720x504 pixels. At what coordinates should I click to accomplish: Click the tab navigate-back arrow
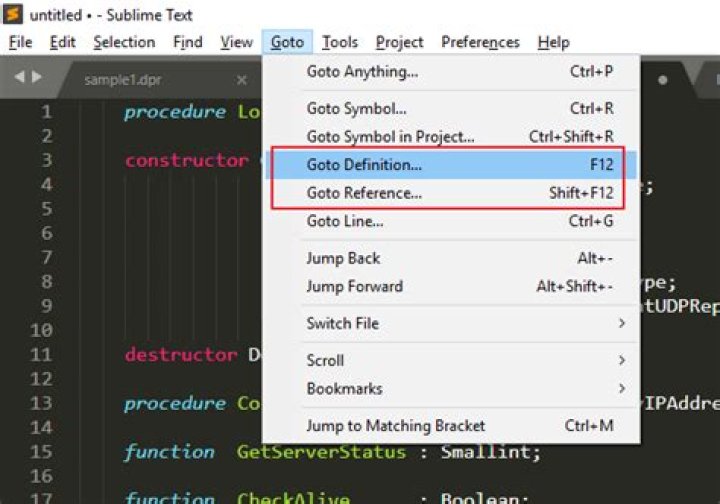[19, 77]
